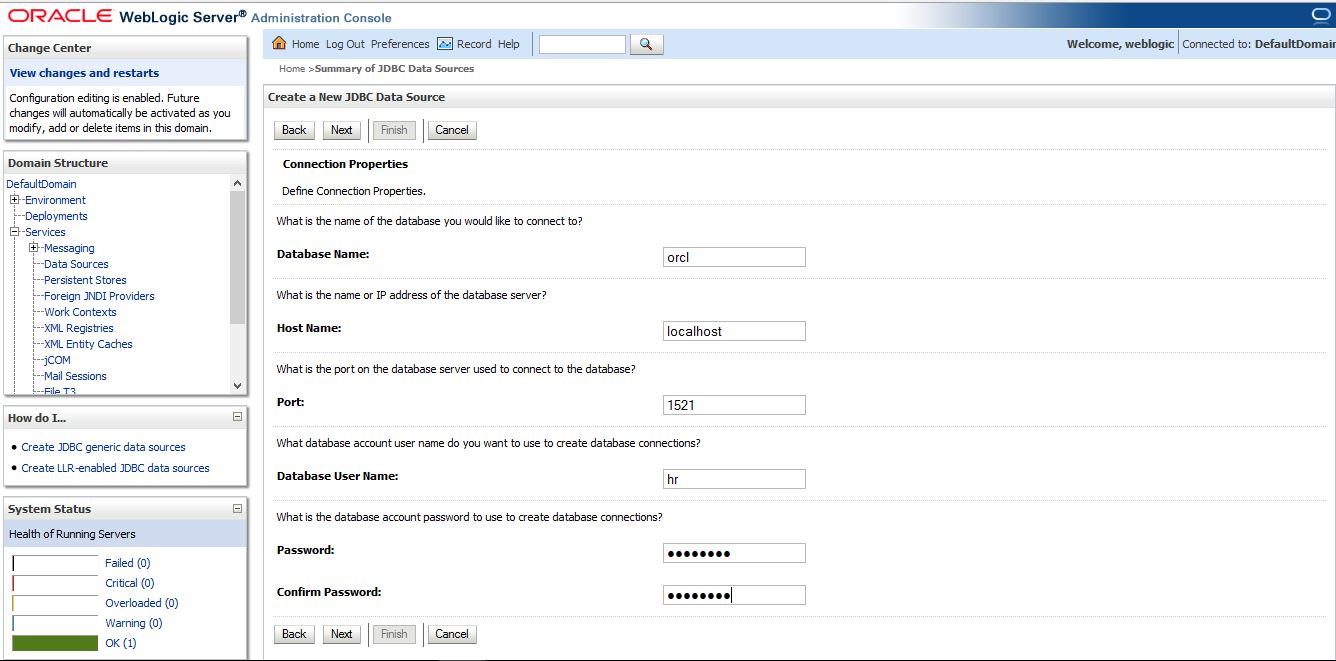Viewport: 1336px width, 661px height.
Task: Expand the Messaging tree node
Action: coord(34,248)
